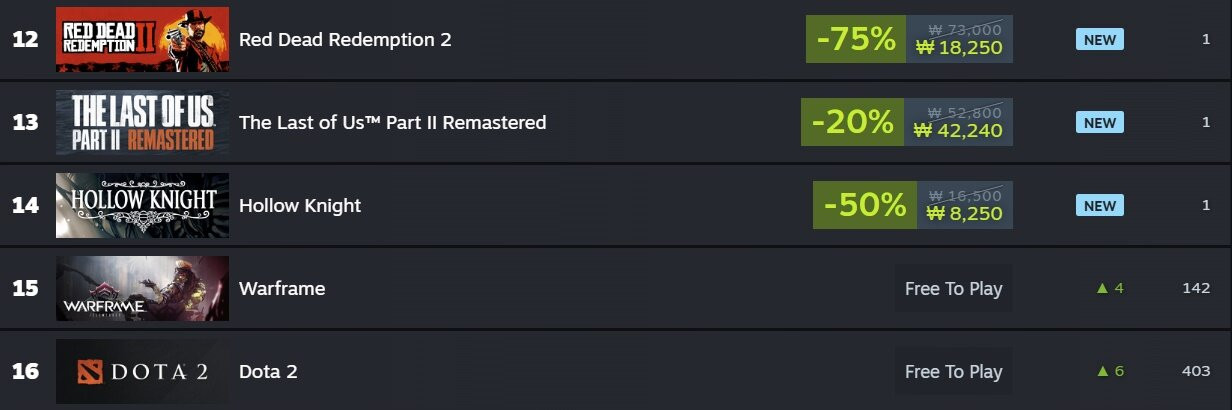The height and width of the screenshot is (410, 1232).
Task: Open the Dota 2 title text
Action: click(268, 371)
